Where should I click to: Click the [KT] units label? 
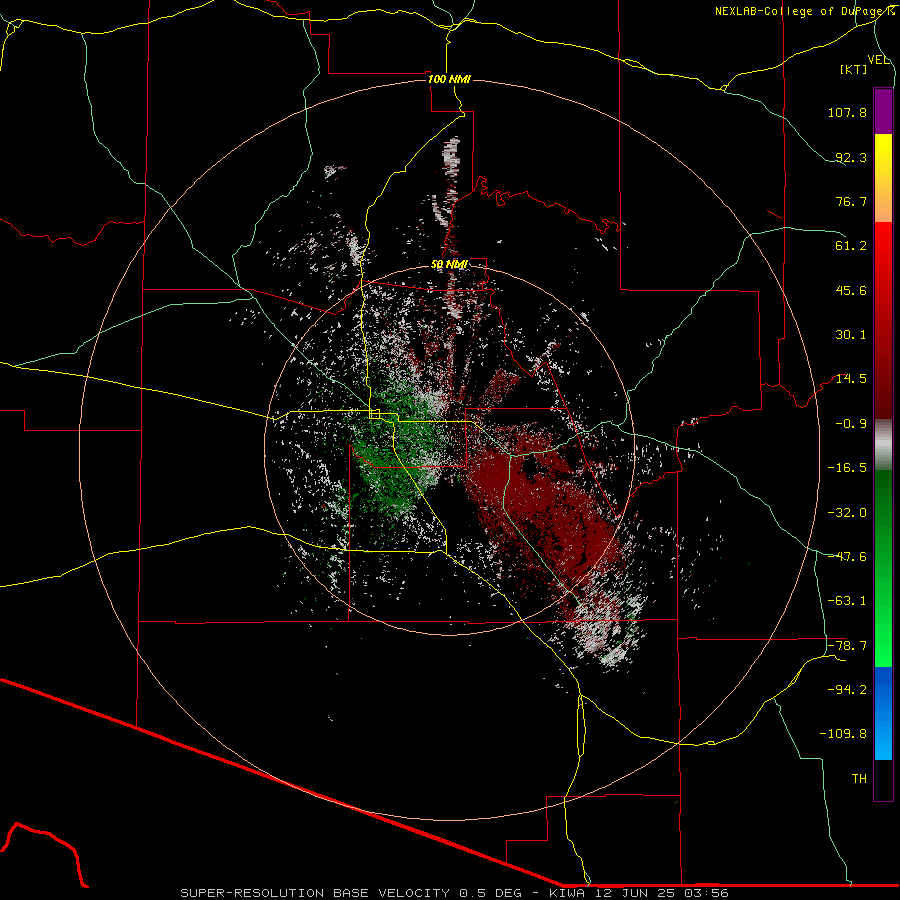pos(854,69)
